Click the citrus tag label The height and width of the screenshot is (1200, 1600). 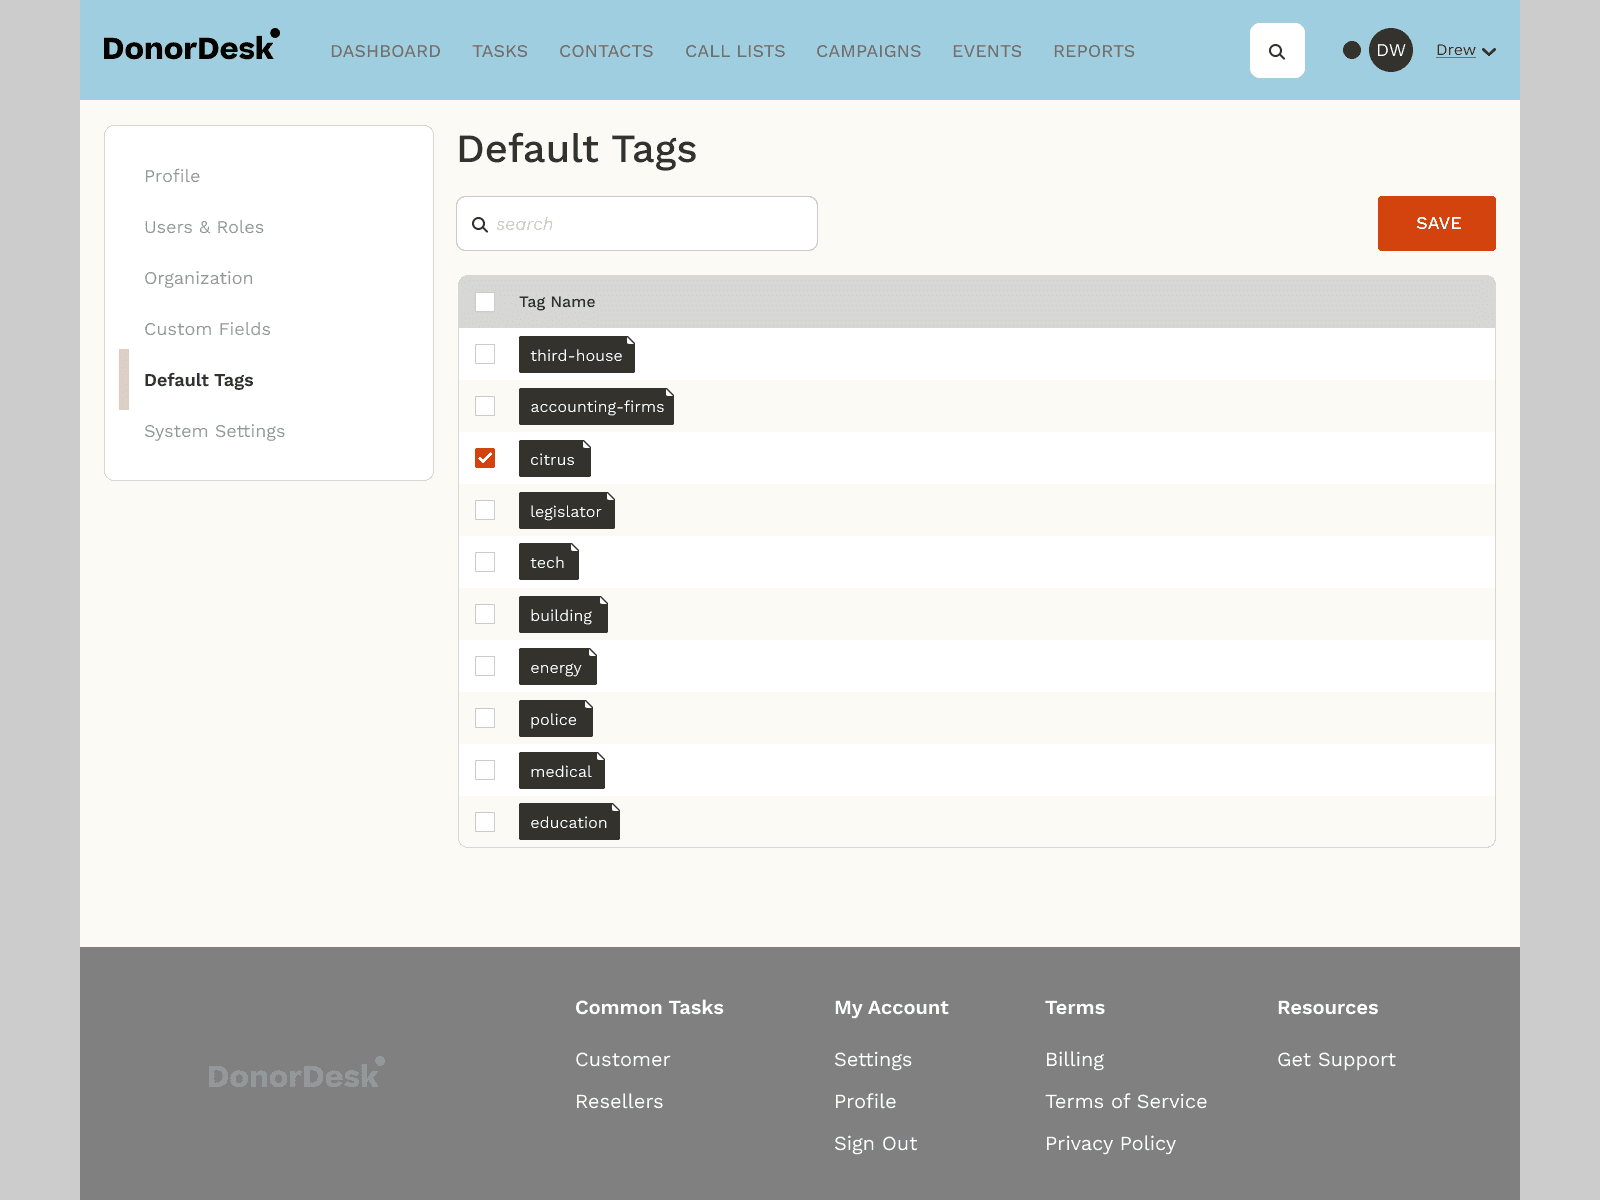coord(555,459)
